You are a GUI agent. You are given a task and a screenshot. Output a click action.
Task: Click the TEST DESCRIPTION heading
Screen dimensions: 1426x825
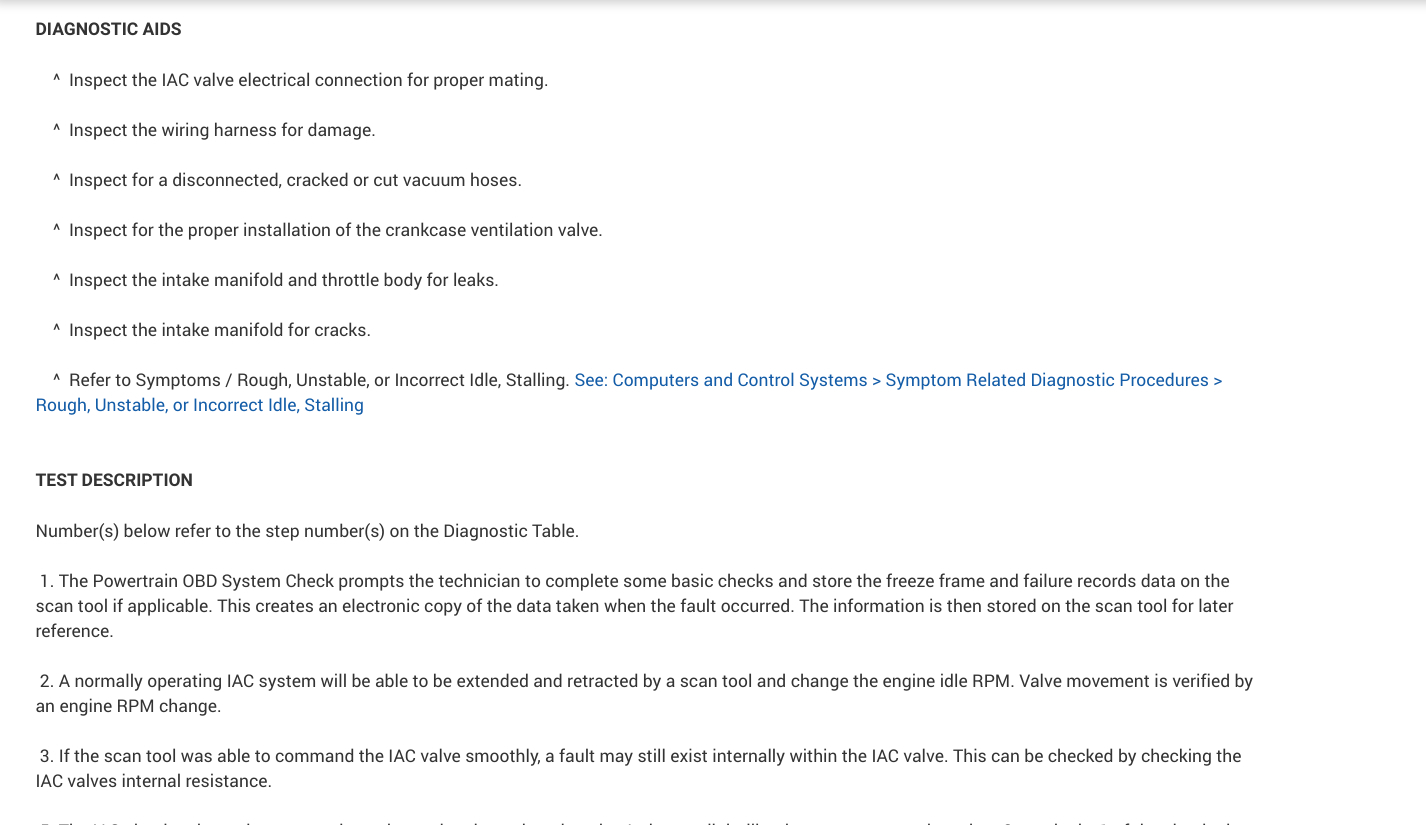coord(114,480)
